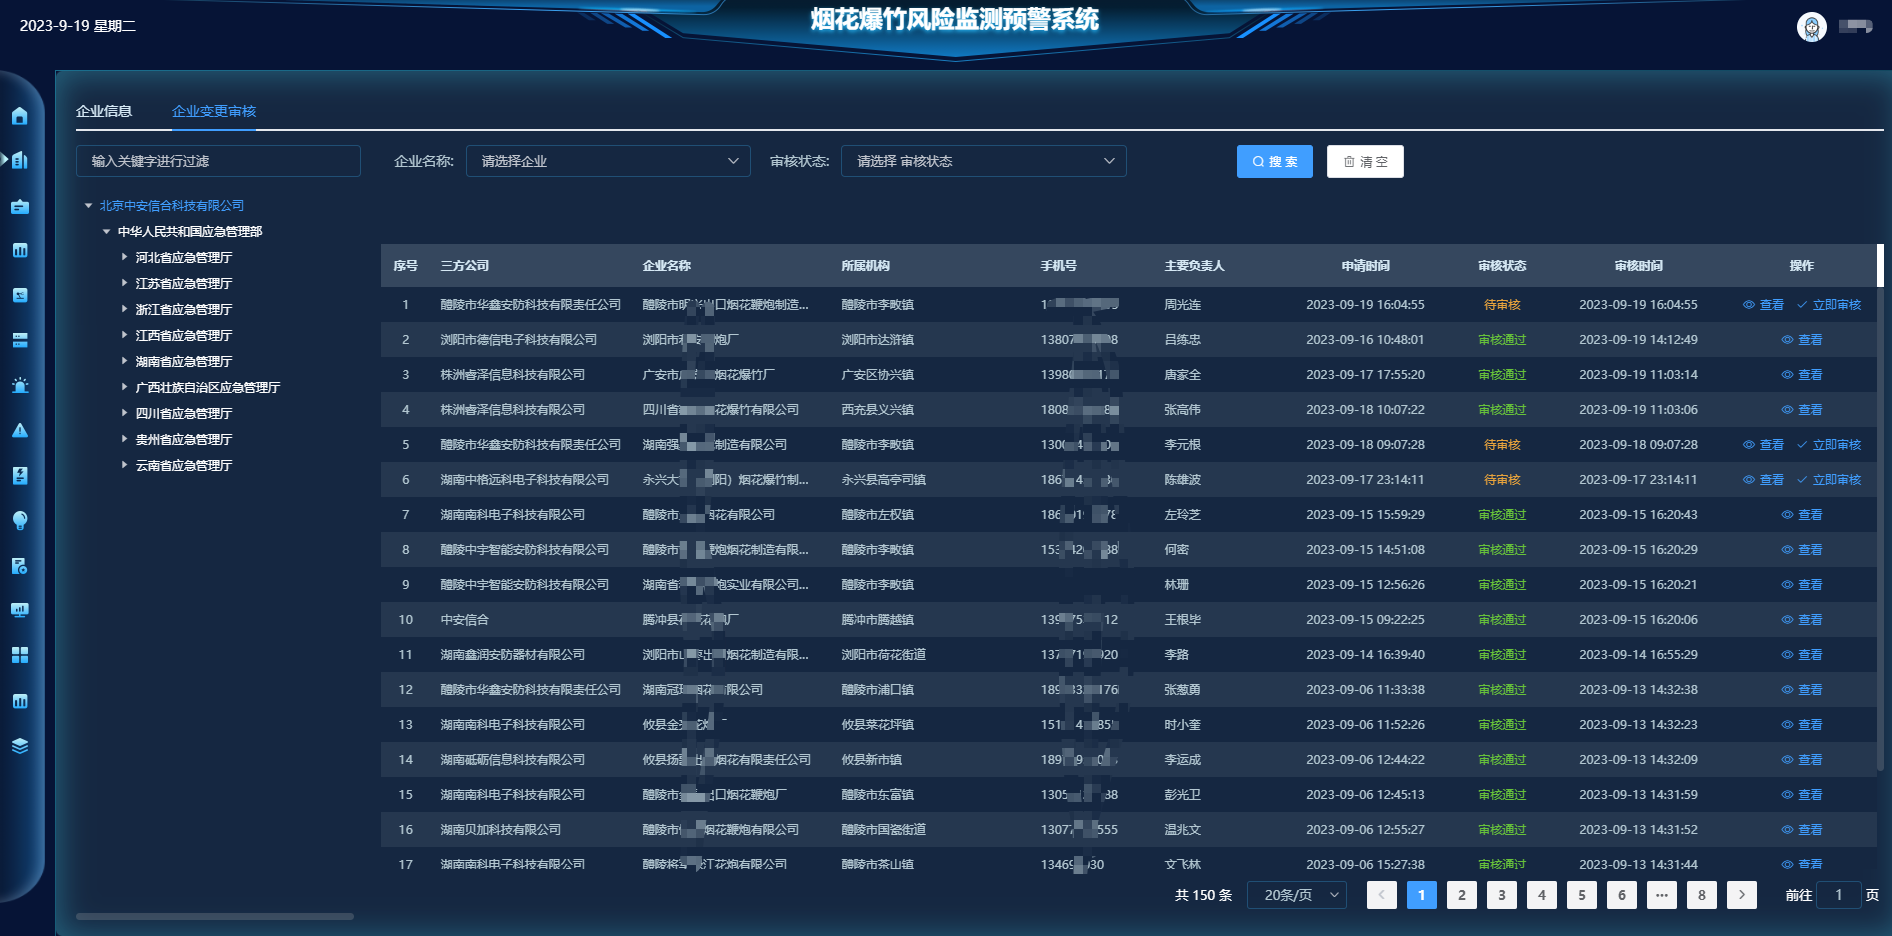This screenshot has height=936, width=1892.
Task: Open the 企业名称 select-company dropdown
Action: pyautogui.click(x=608, y=161)
